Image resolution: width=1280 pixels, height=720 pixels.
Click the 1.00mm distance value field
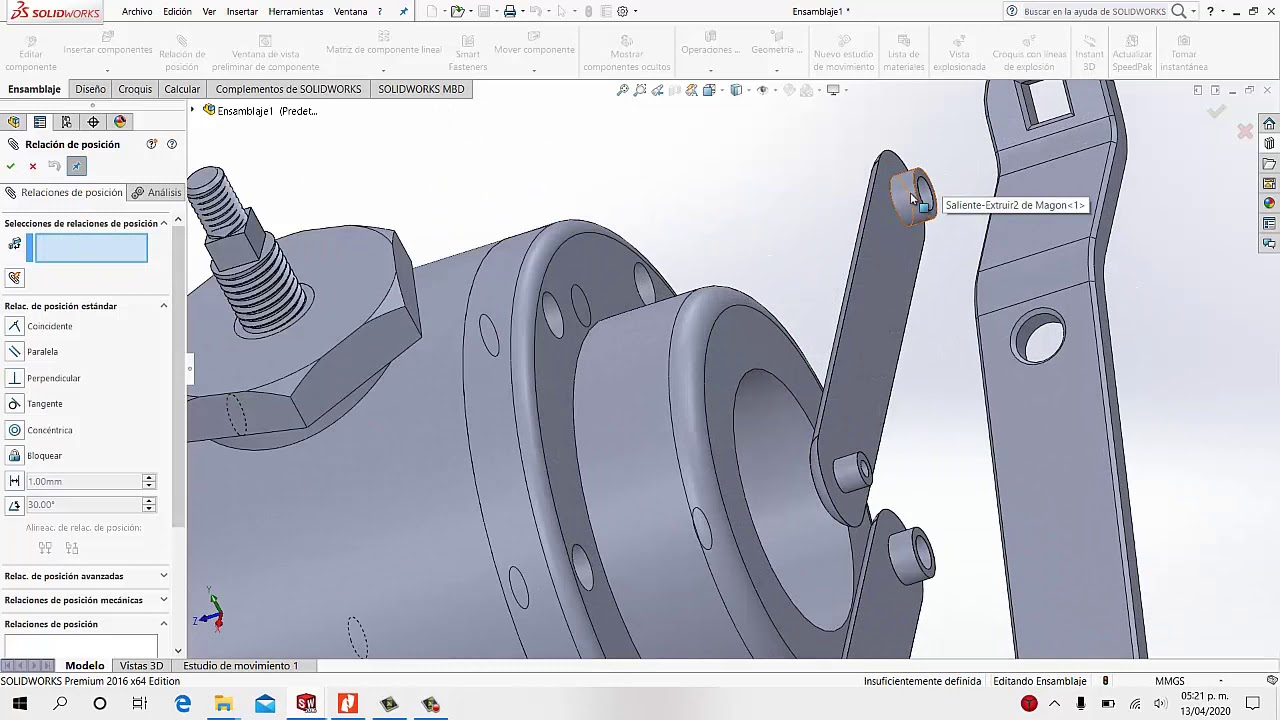point(84,481)
